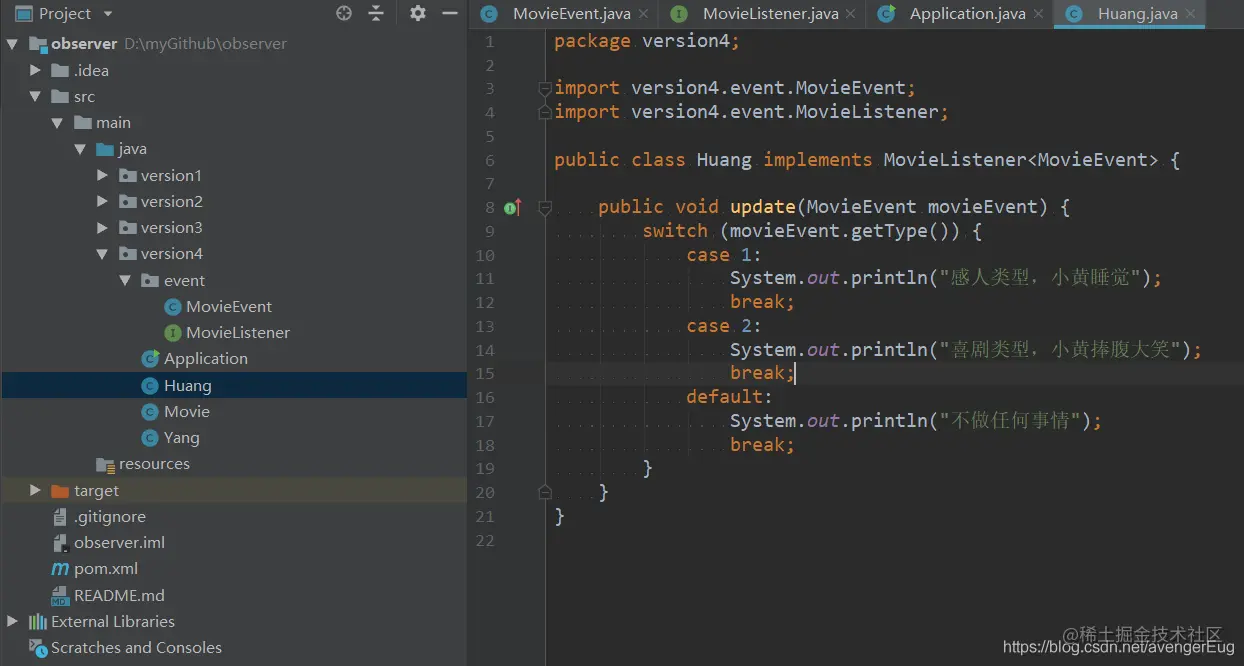Expand the version1 package
This screenshot has width=1244, height=666.
[102, 175]
